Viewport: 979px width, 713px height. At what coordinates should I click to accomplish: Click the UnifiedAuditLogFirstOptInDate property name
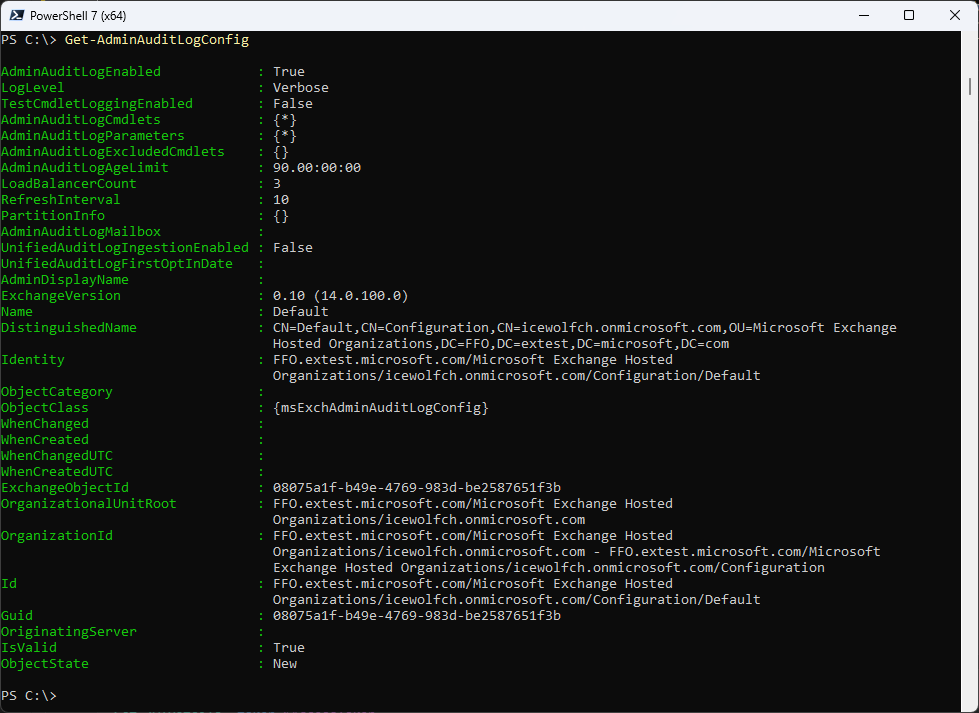[117, 264]
